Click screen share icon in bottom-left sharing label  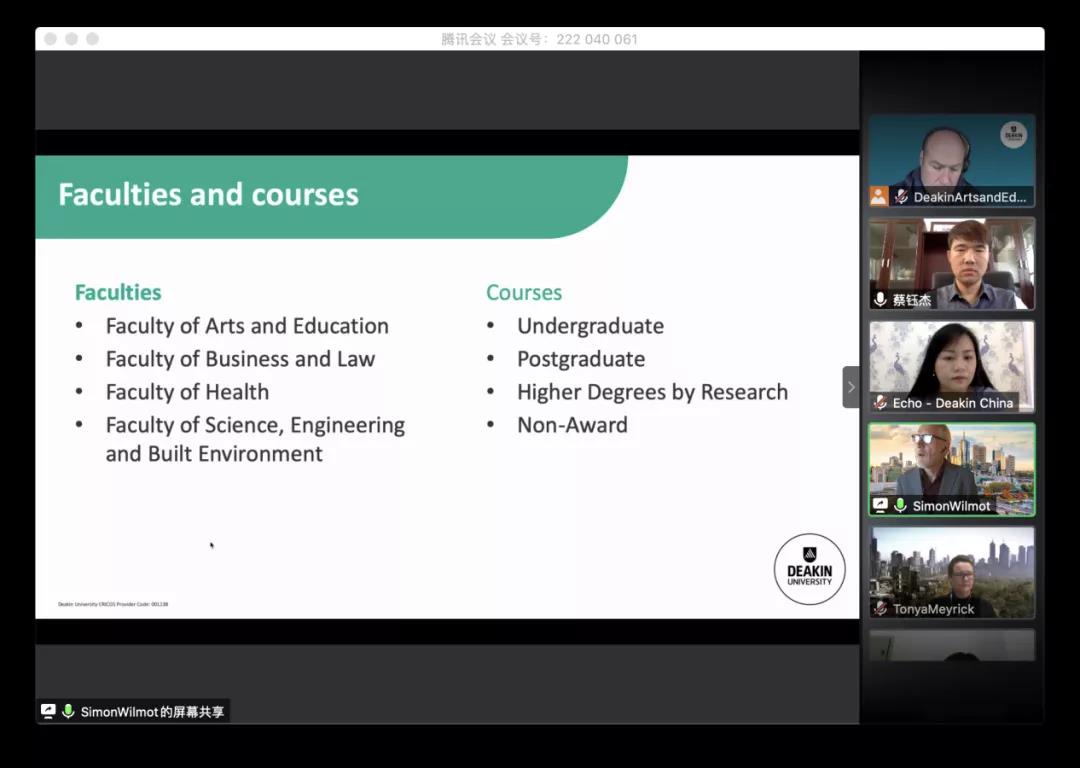pos(48,712)
